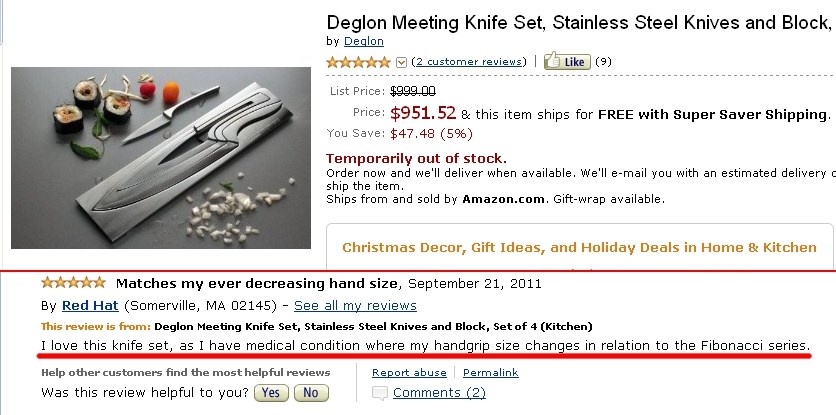
Task: Click the Report abuse link
Action: click(x=409, y=373)
